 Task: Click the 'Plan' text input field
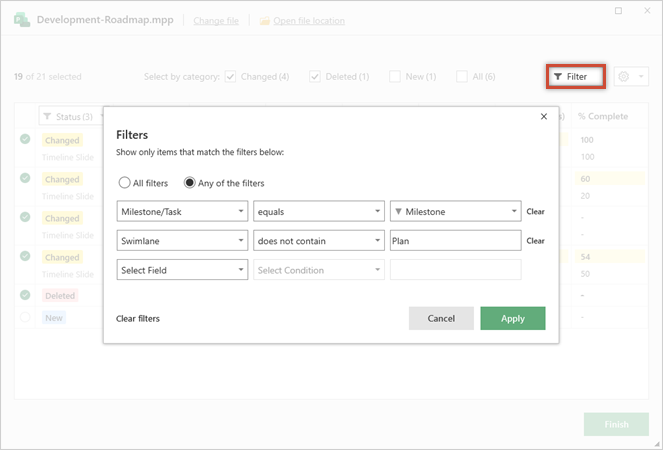(x=455, y=241)
